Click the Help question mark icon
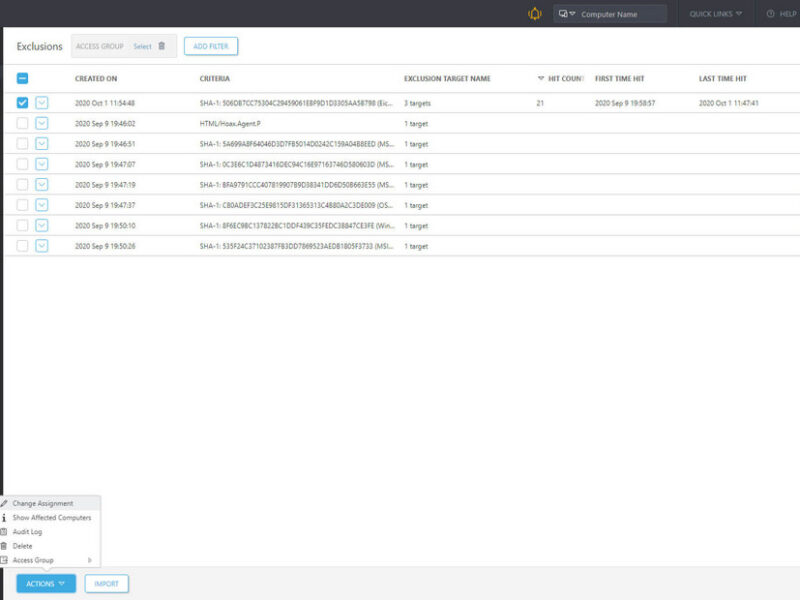 770,14
